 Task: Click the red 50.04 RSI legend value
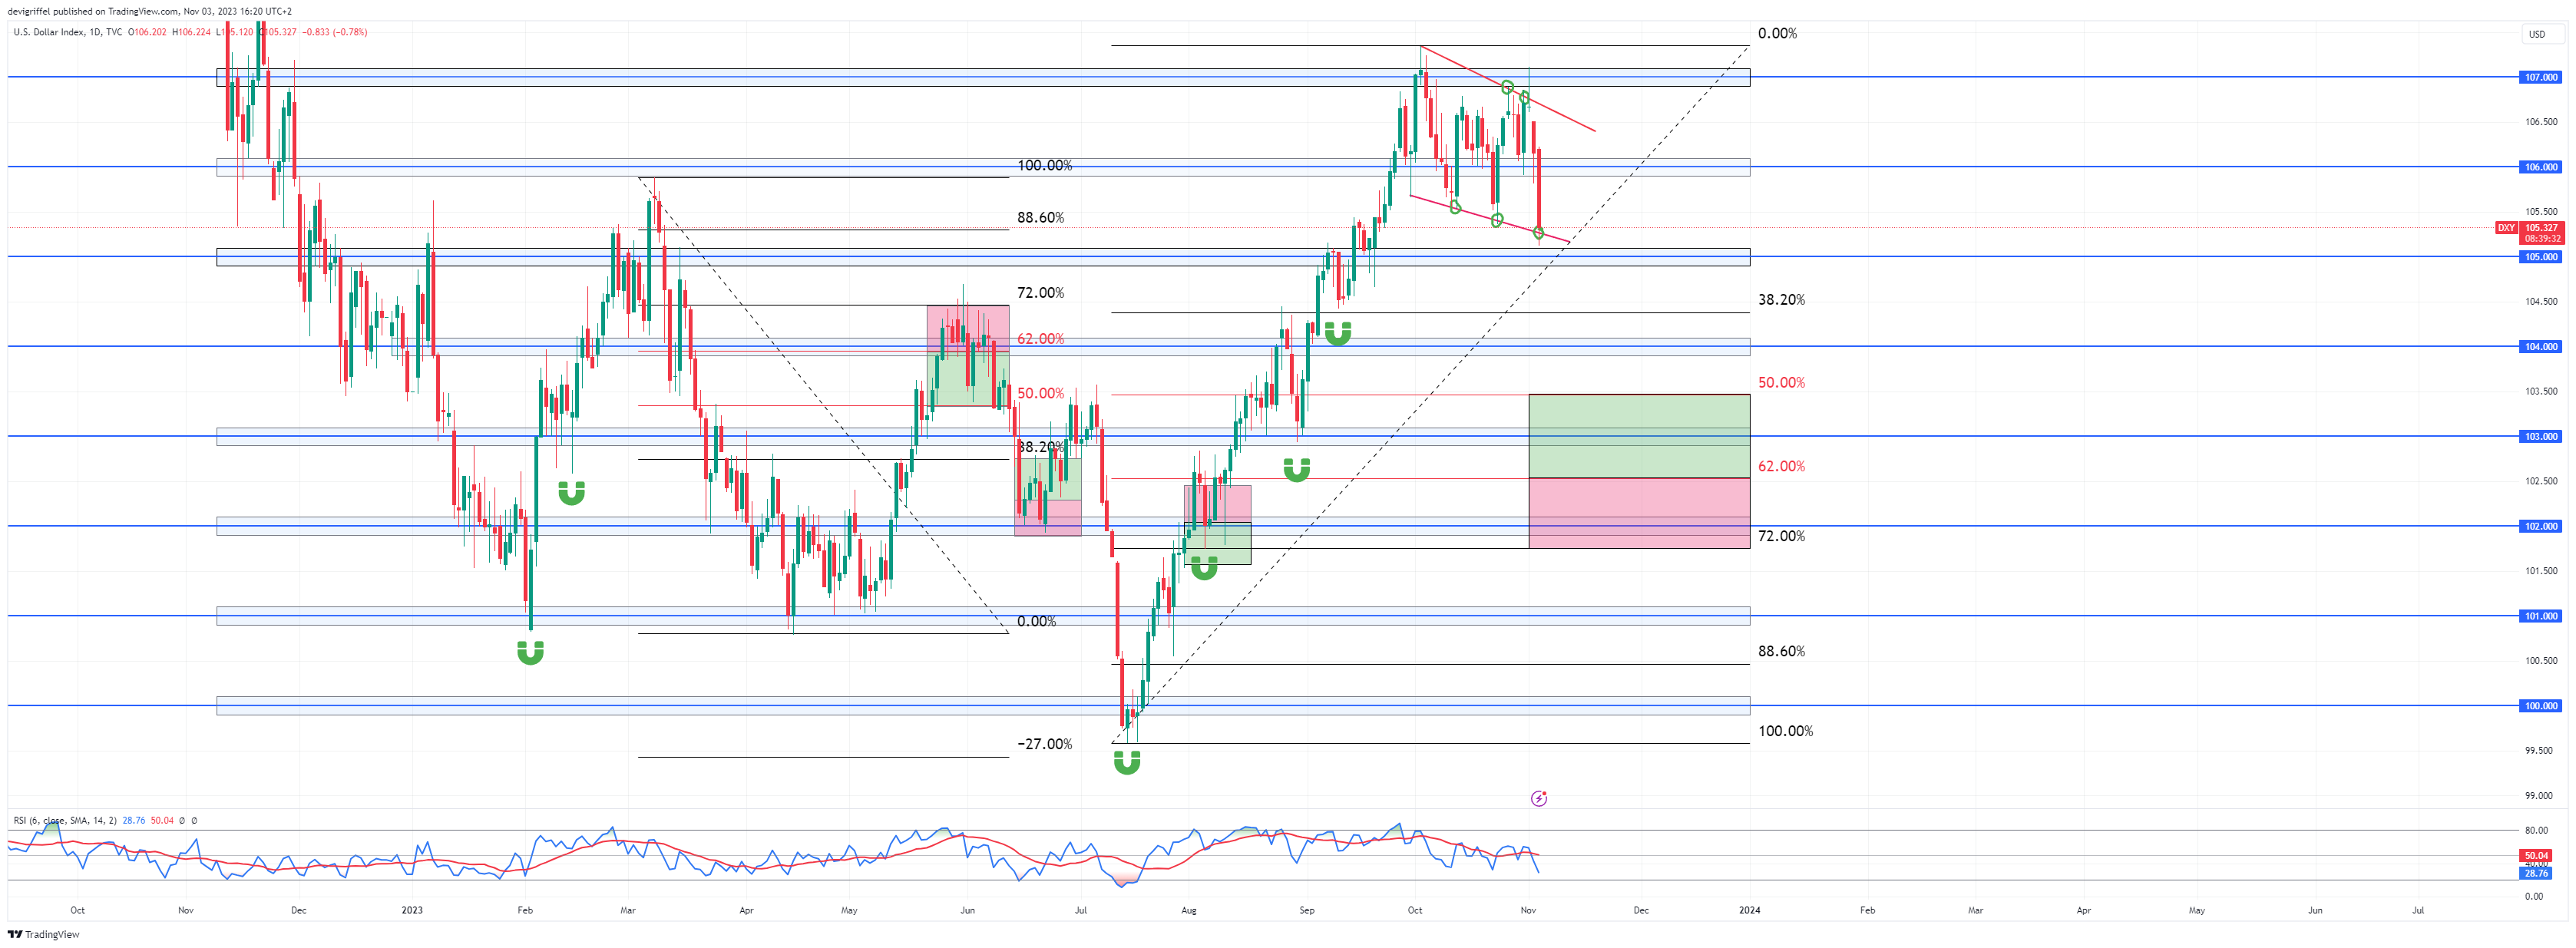(x=162, y=820)
